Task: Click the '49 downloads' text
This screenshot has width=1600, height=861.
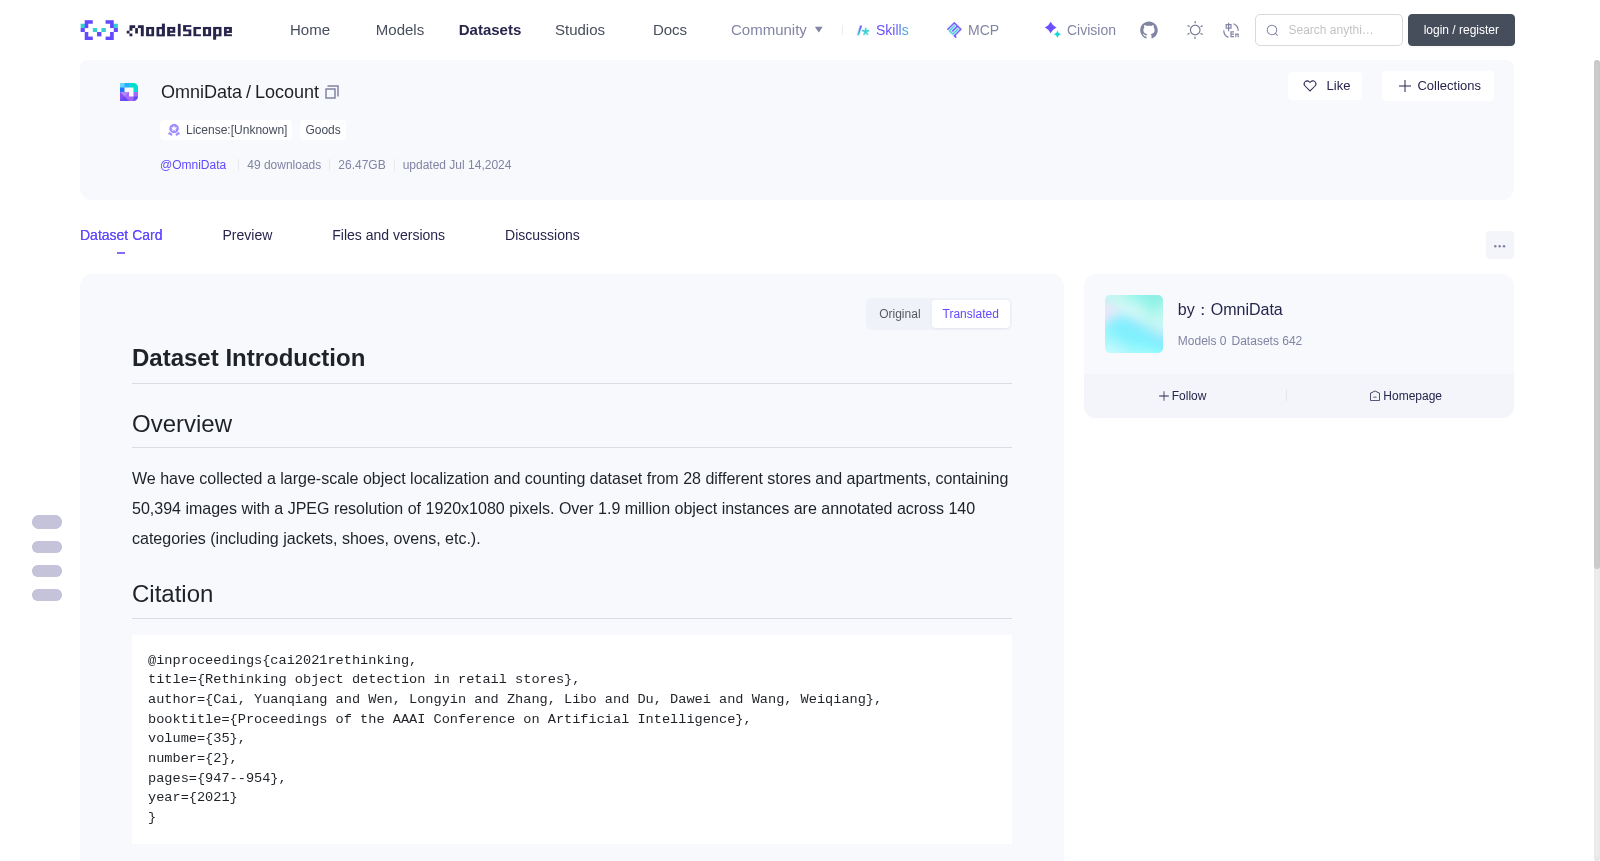Action: (284, 165)
